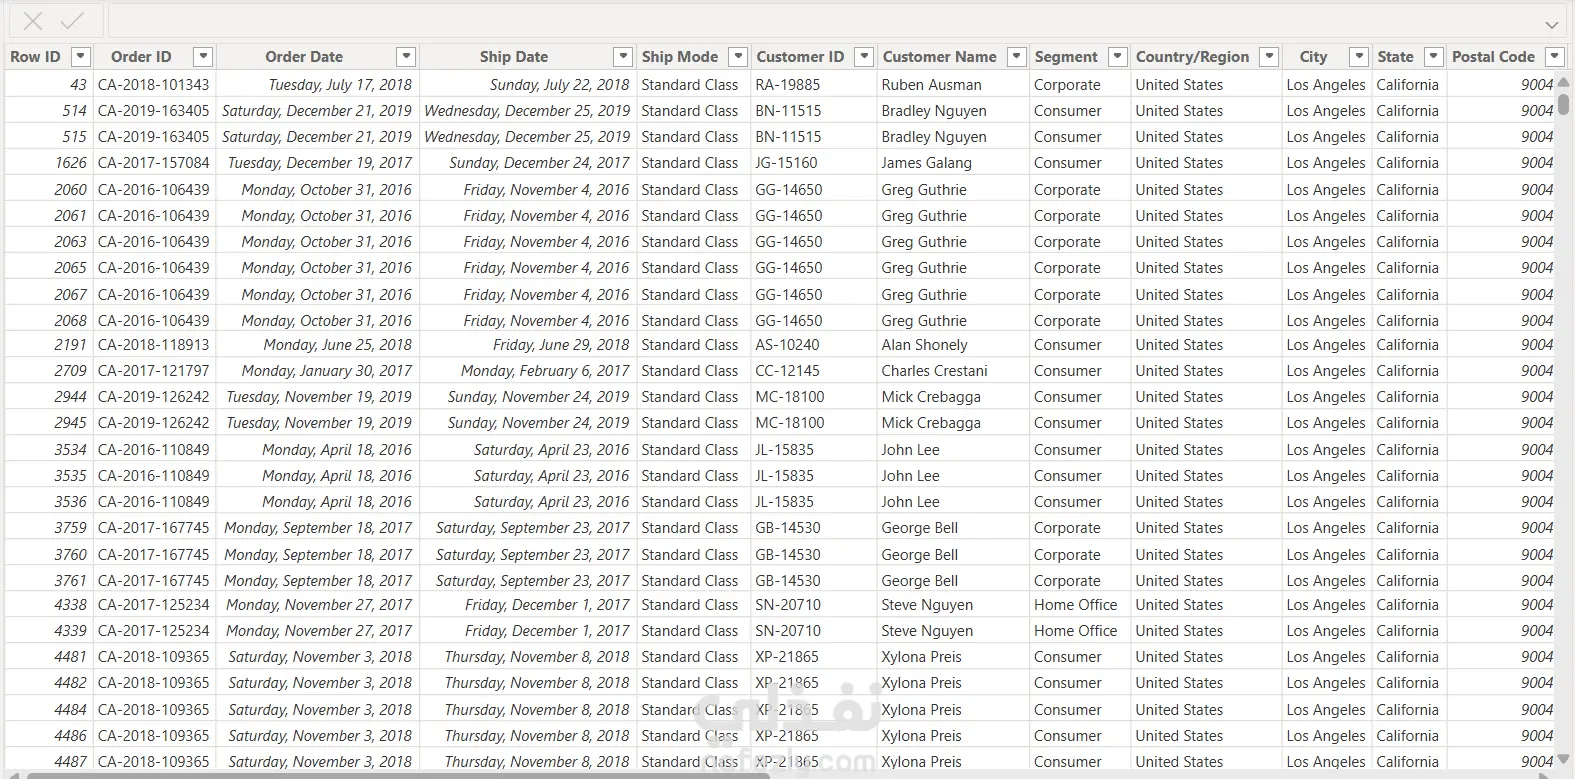Viewport: 1575px width, 779px height.
Task: Open the State column filter arrow
Action: click(1434, 57)
